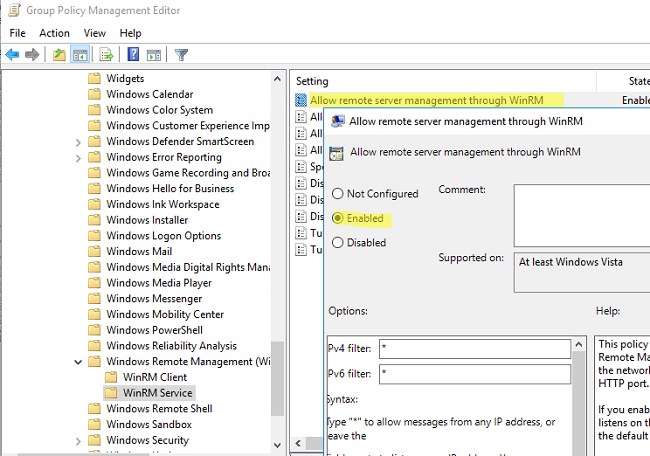Expand the Windows Security tree node

[x=78, y=441]
